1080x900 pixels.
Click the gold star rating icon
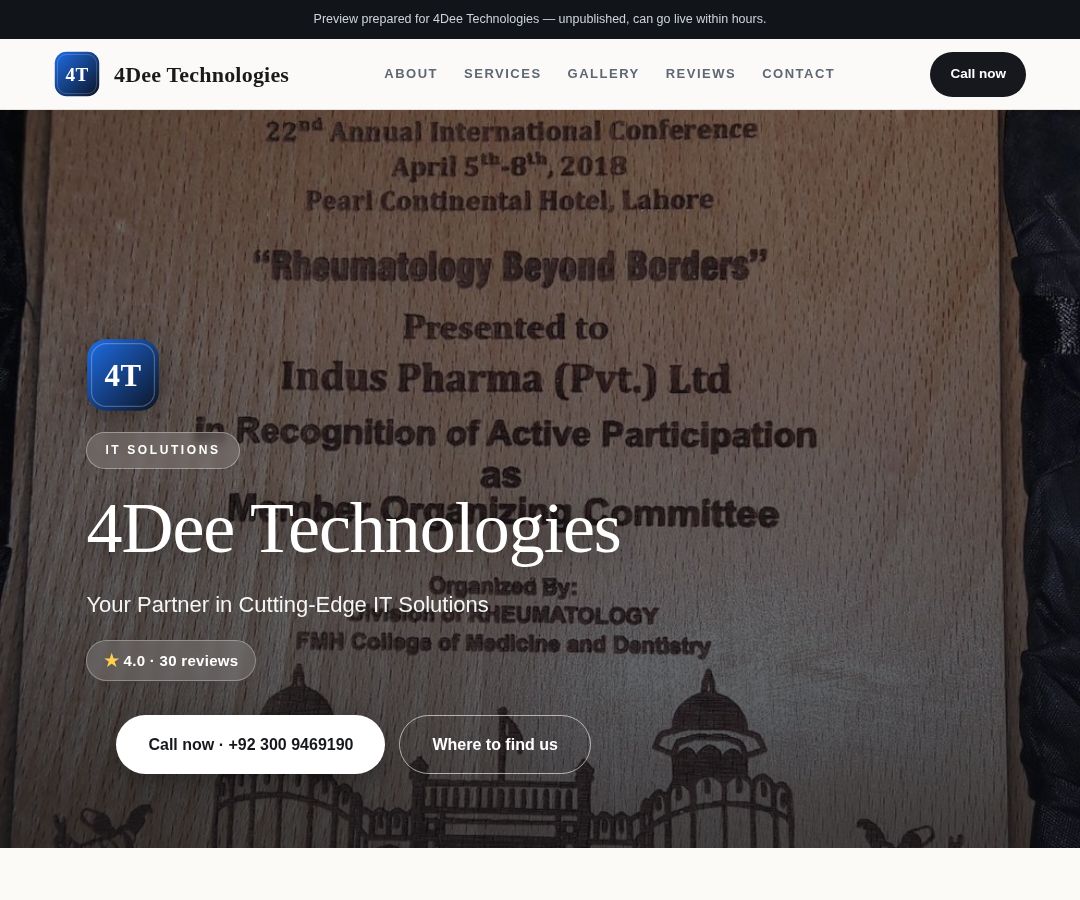click(112, 660)
